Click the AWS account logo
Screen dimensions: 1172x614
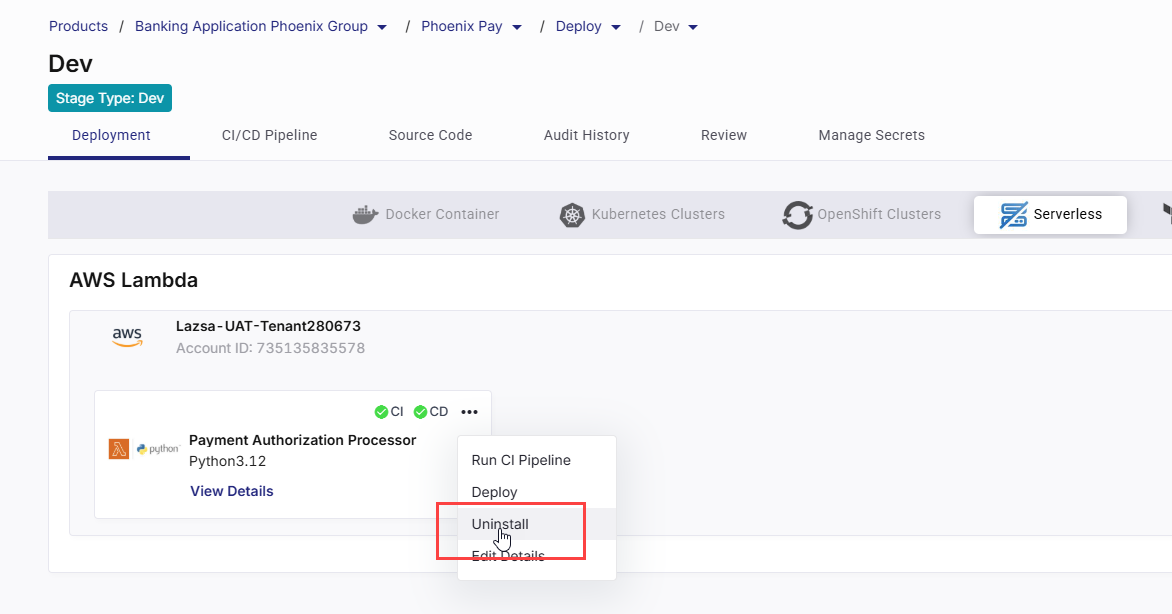pos(127,335)
